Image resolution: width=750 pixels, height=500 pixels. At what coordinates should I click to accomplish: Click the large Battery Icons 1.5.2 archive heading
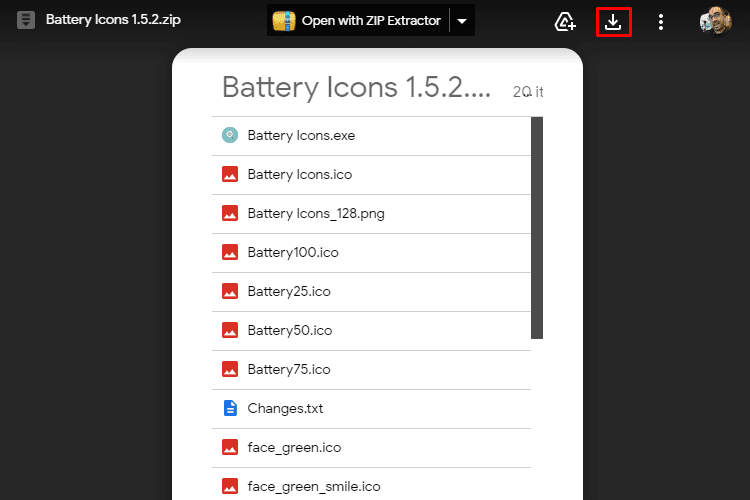(x=357, y=88)
